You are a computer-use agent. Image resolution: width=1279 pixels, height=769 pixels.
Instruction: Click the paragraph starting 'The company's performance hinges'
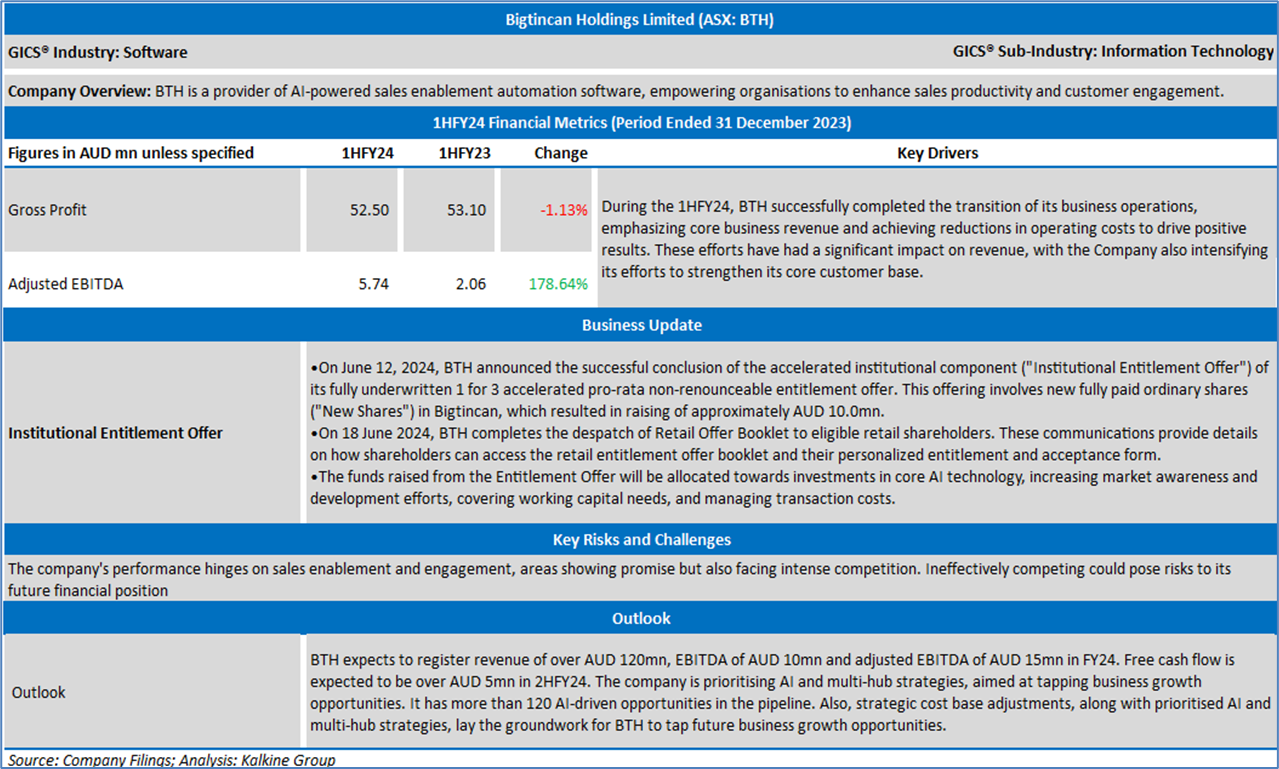(x=620, y=579)
